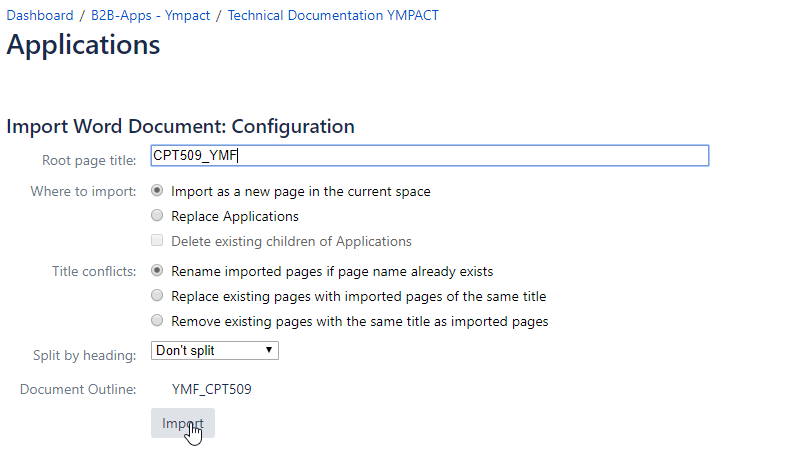The width and height of the screenshot is (788, 464).
Task: Select YMF_CPT509 in the document outline
Action: coord(211,390)
